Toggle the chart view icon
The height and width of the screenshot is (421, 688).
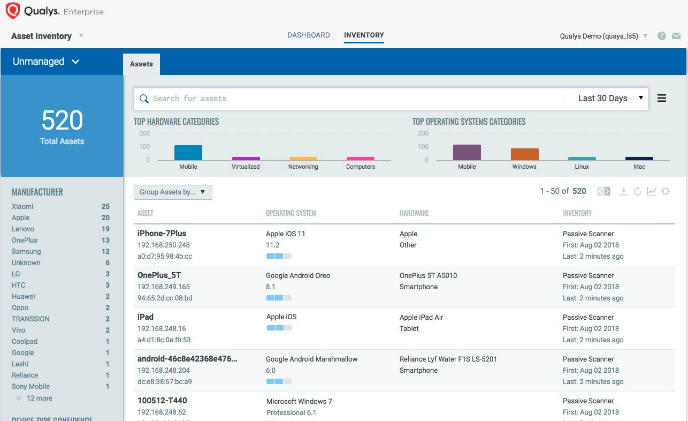[x=652, y=191]
